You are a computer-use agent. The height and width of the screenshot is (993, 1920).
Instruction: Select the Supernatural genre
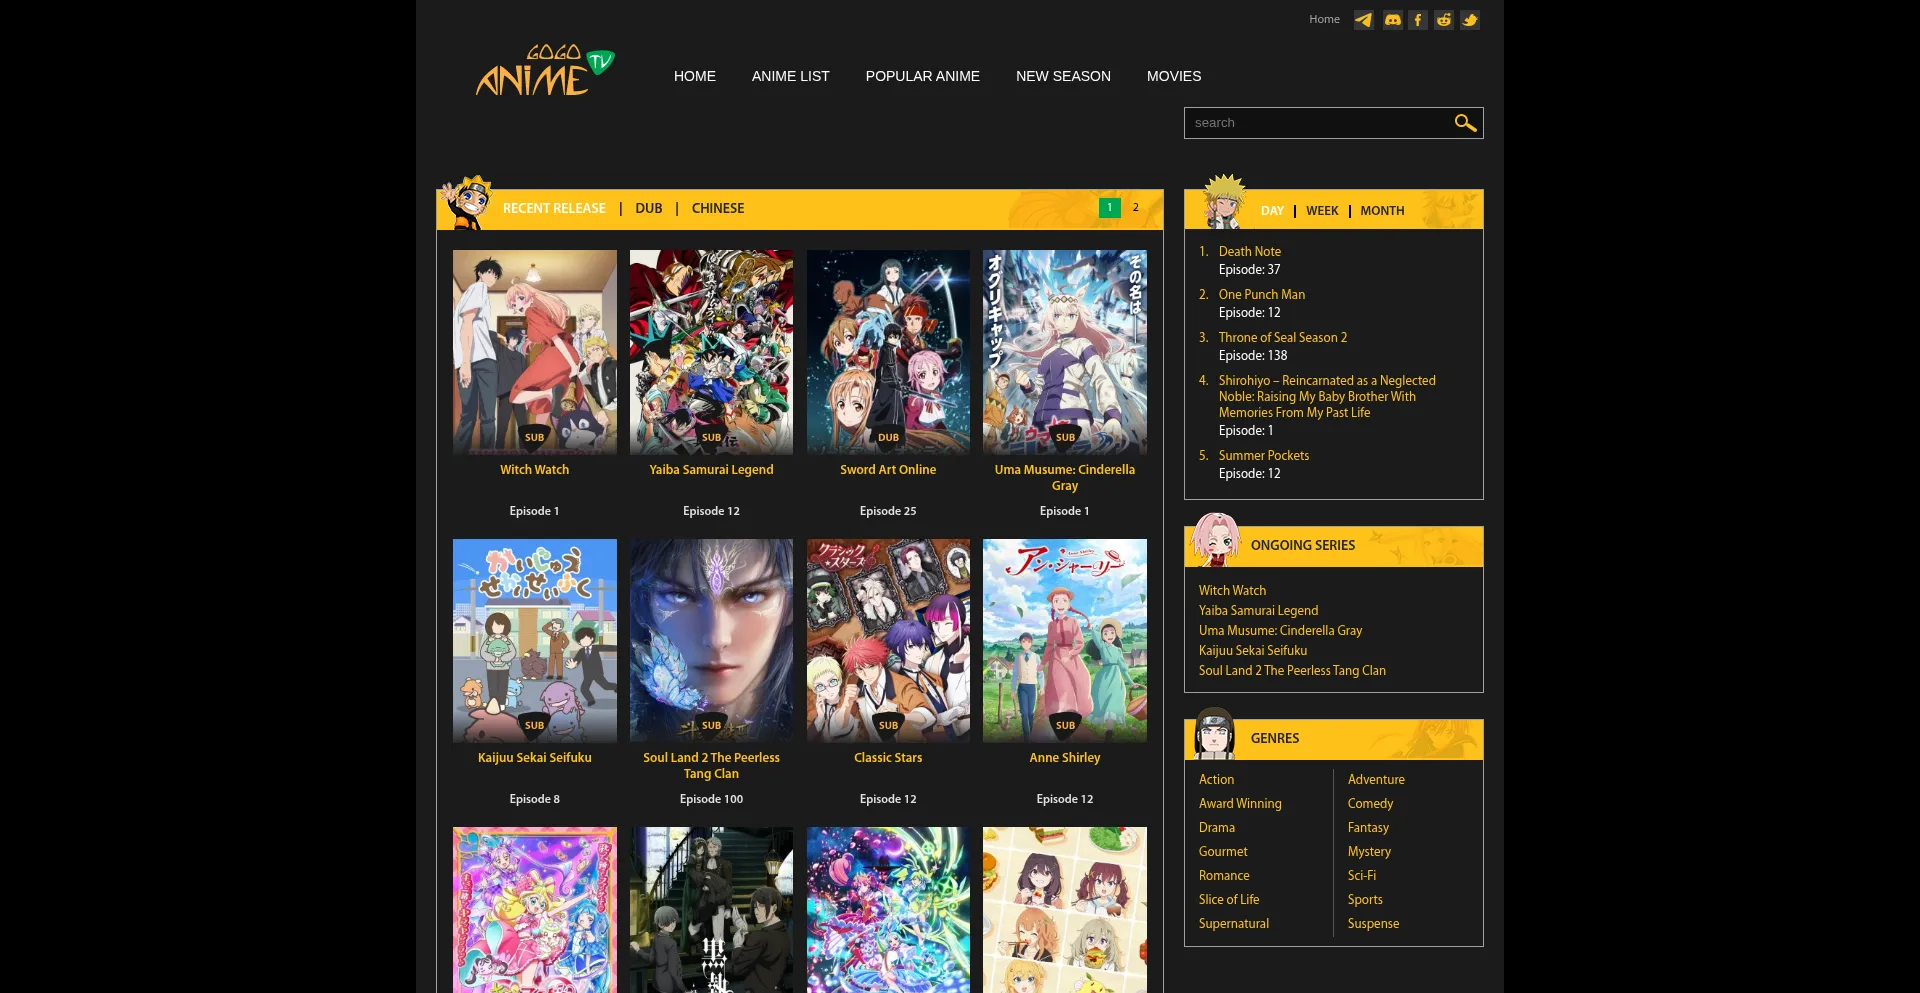tap(1234, 924)
